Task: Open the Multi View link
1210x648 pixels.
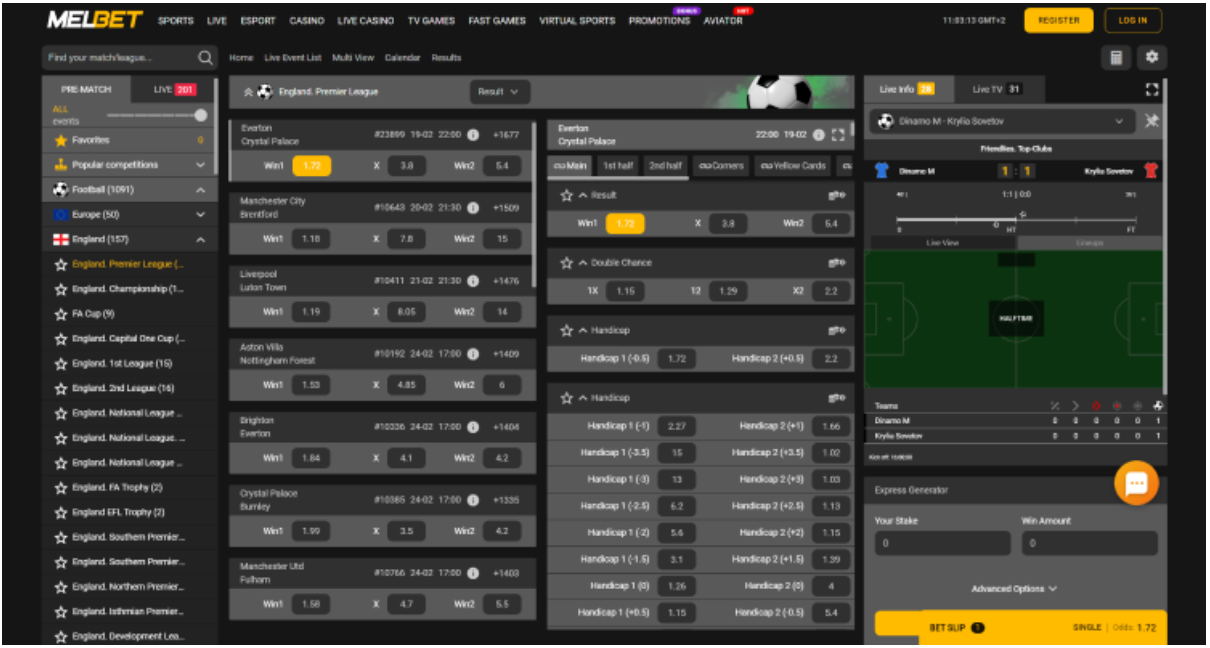Action: pyautogui.click(x=353, y=58)
